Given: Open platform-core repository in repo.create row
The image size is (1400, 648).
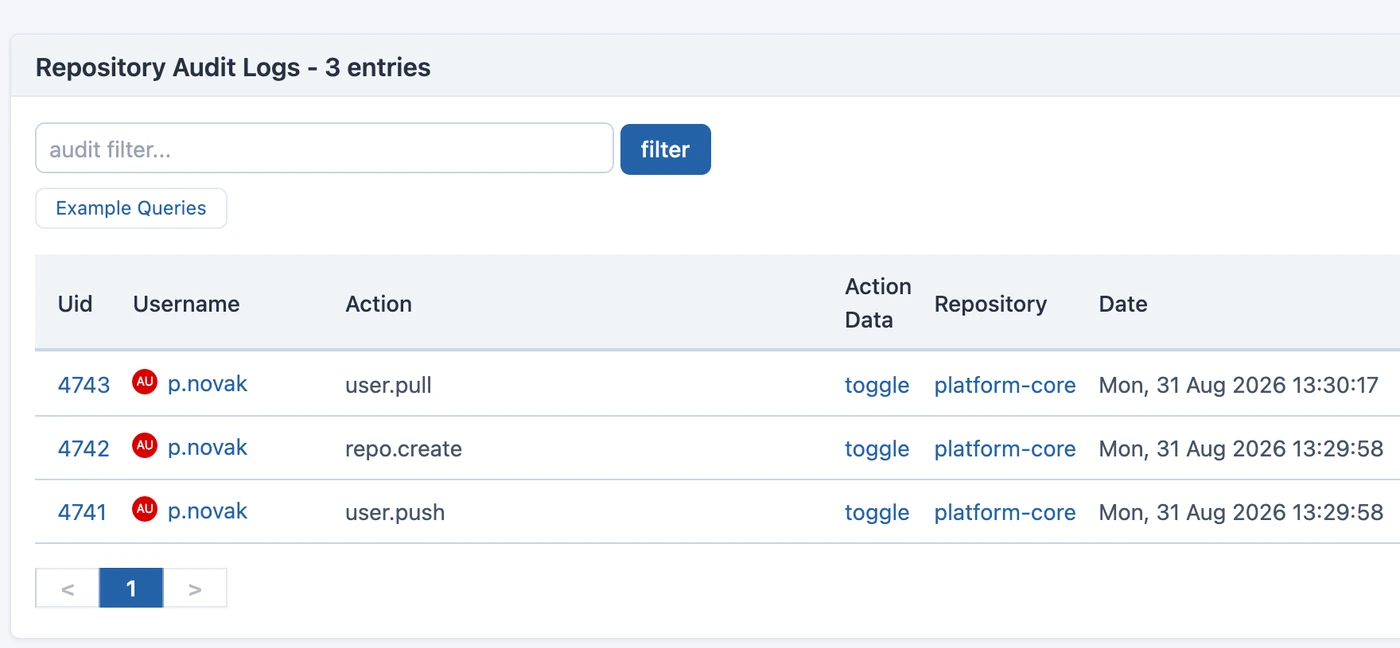Looking at the screenshot, I should click(1005, 449).
